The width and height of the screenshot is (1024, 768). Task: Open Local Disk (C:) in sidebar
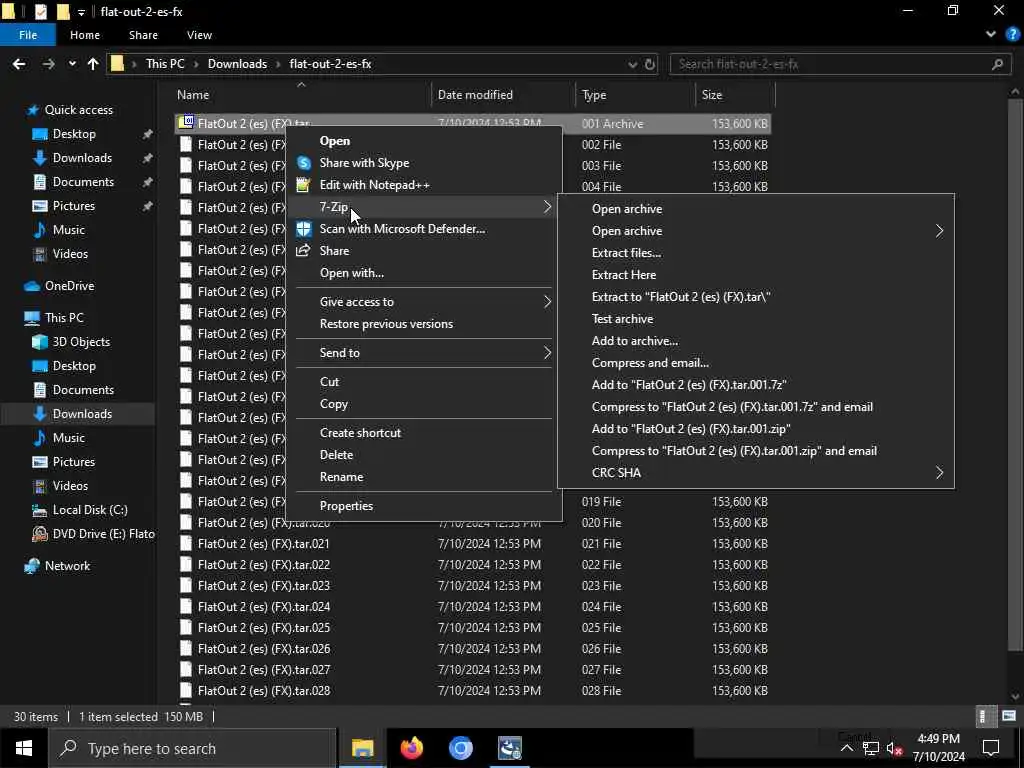click(90, 509)
